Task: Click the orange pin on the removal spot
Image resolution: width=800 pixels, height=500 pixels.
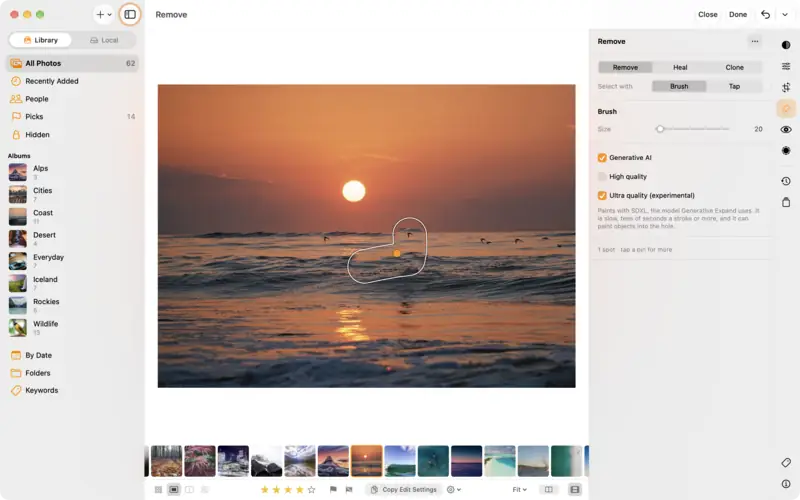Action: pos(397,253)
